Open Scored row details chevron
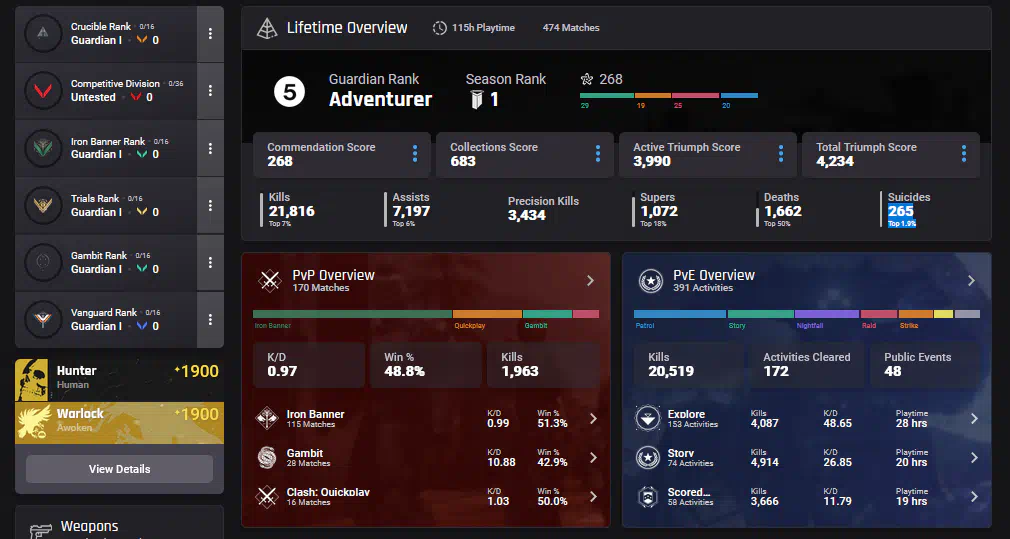Screen dimensions: 1010x539 [x=974, y=496]
